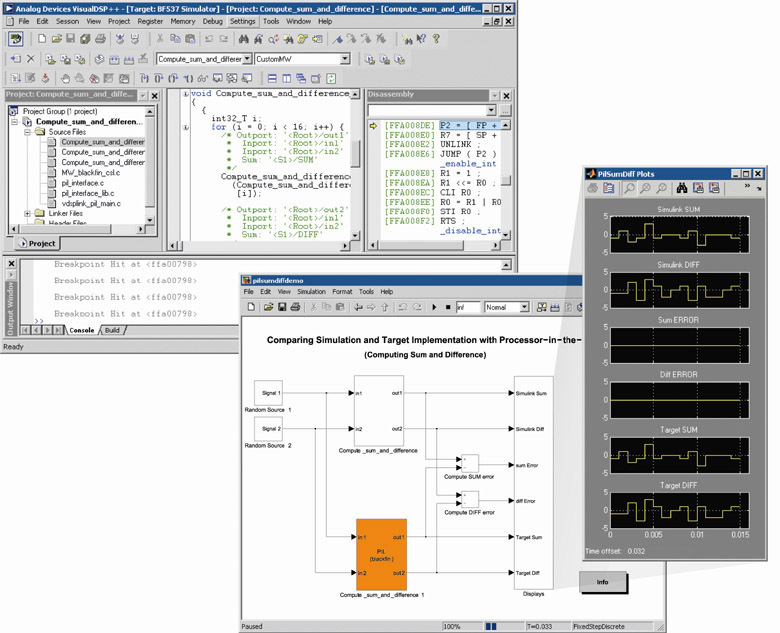Click library browser icon in Simulink toolbar
Screen dimensions: 780x633
(542, 308)
